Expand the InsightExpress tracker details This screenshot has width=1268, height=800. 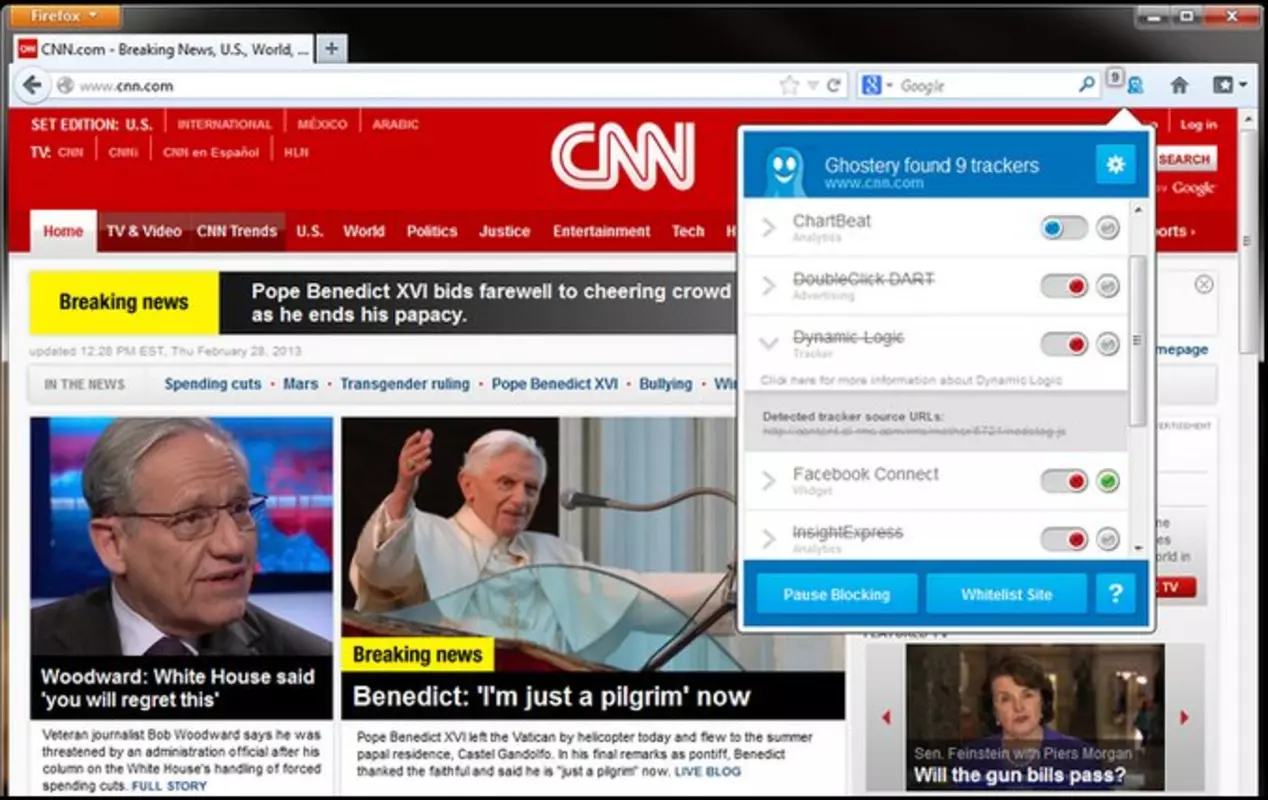click(x=768, y=540)
